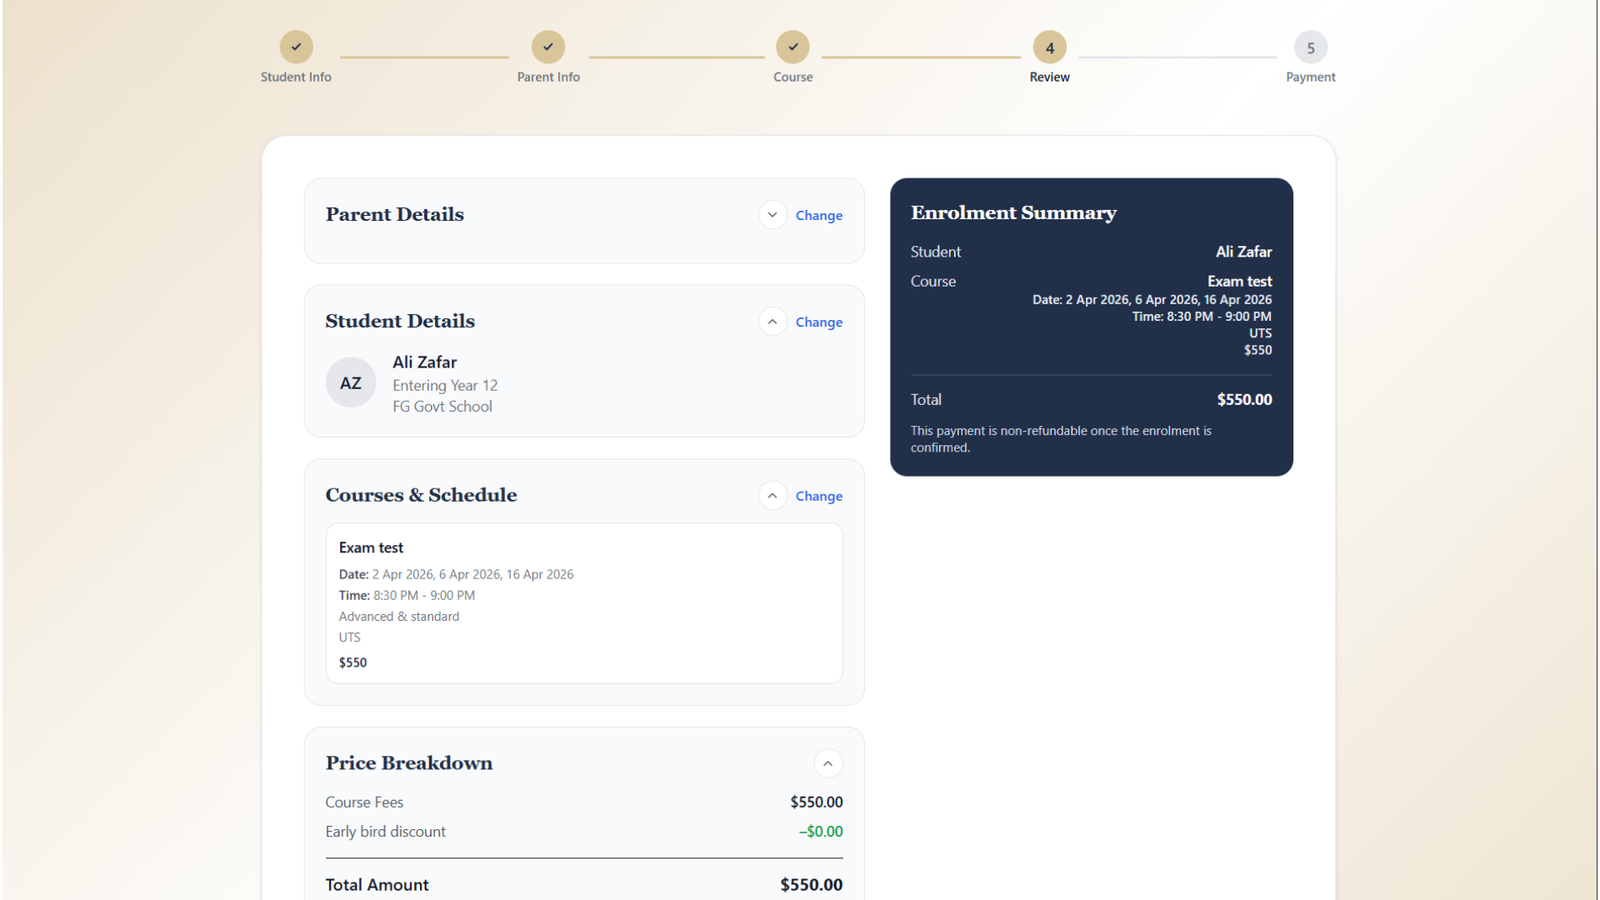Click Change link for Student Details
Image resolution: width=1600 pixels, height=900 pixels.
tap(818, 322)
